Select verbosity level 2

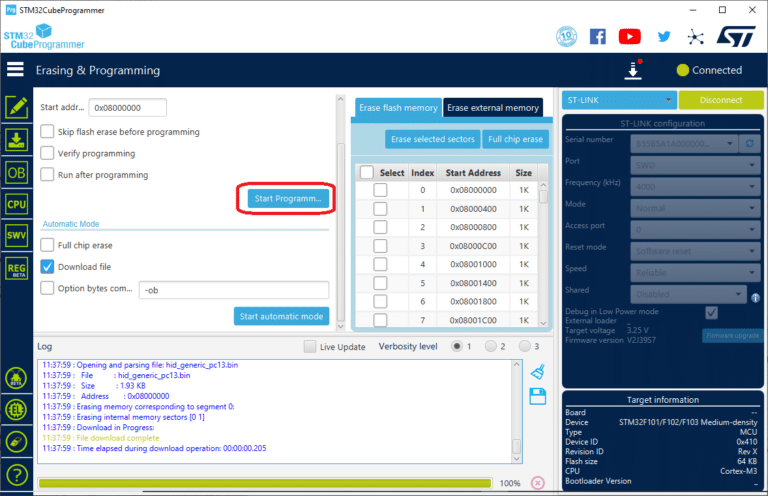click(491, 346)
